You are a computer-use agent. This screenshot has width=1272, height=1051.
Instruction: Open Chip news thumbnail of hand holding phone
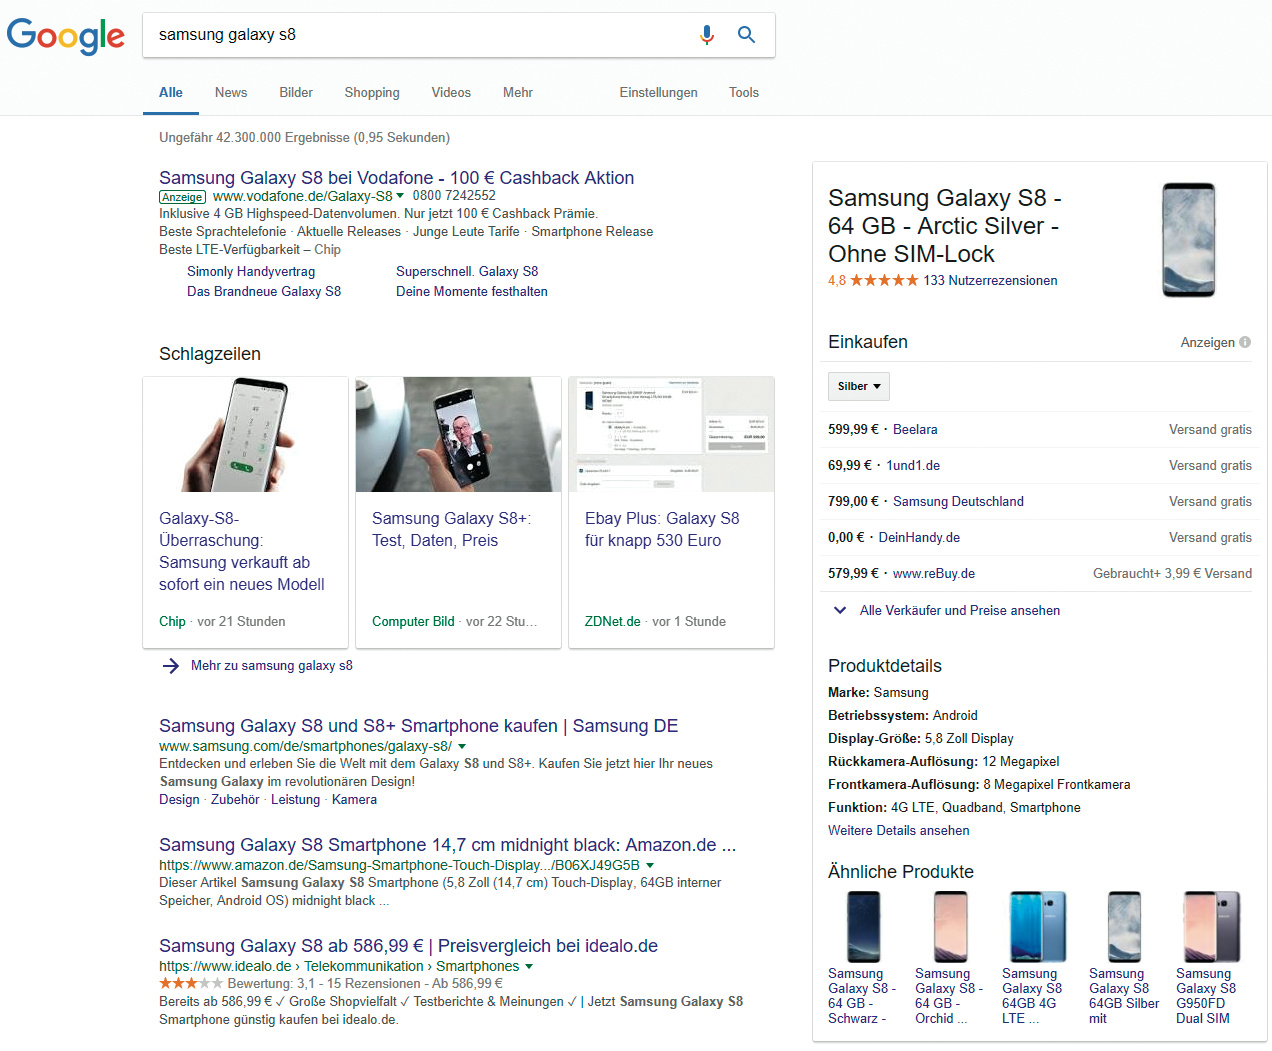click(246, 434)
